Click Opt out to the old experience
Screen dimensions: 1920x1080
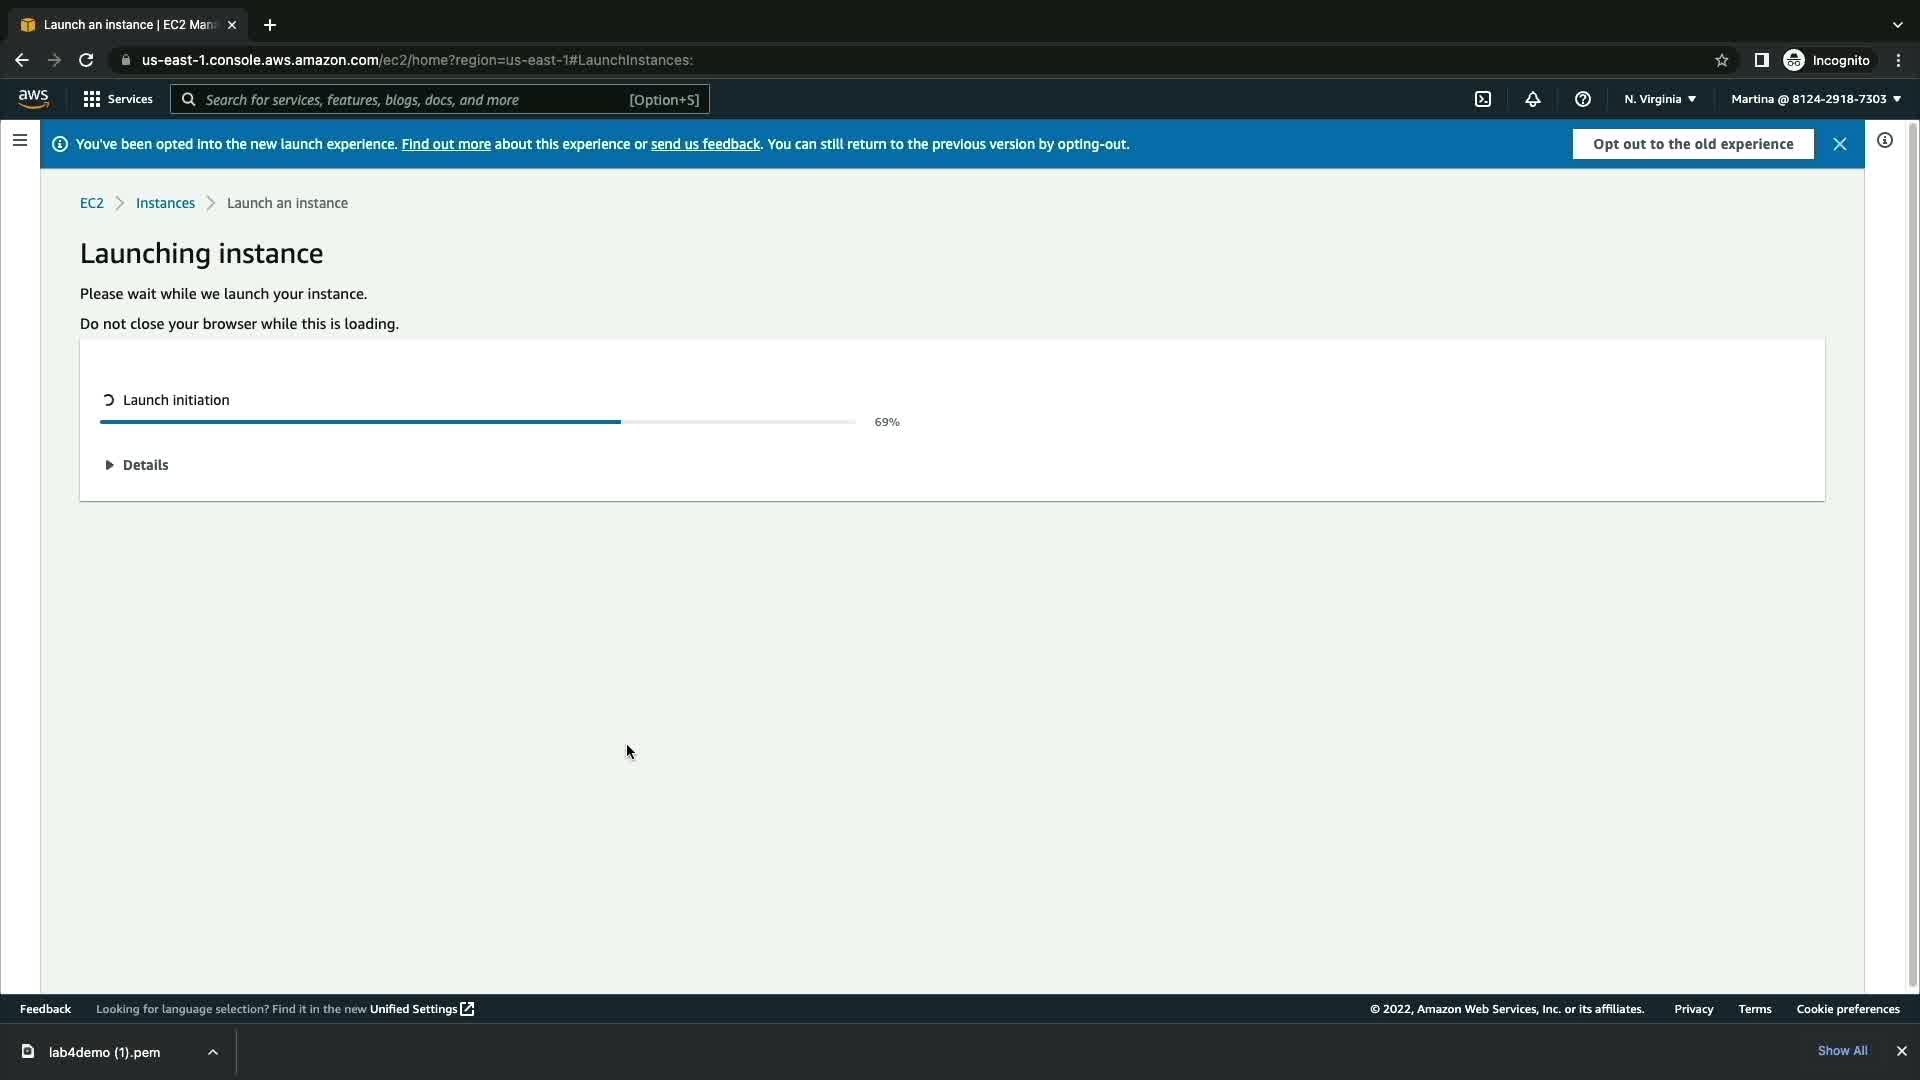click(1692, 144)
